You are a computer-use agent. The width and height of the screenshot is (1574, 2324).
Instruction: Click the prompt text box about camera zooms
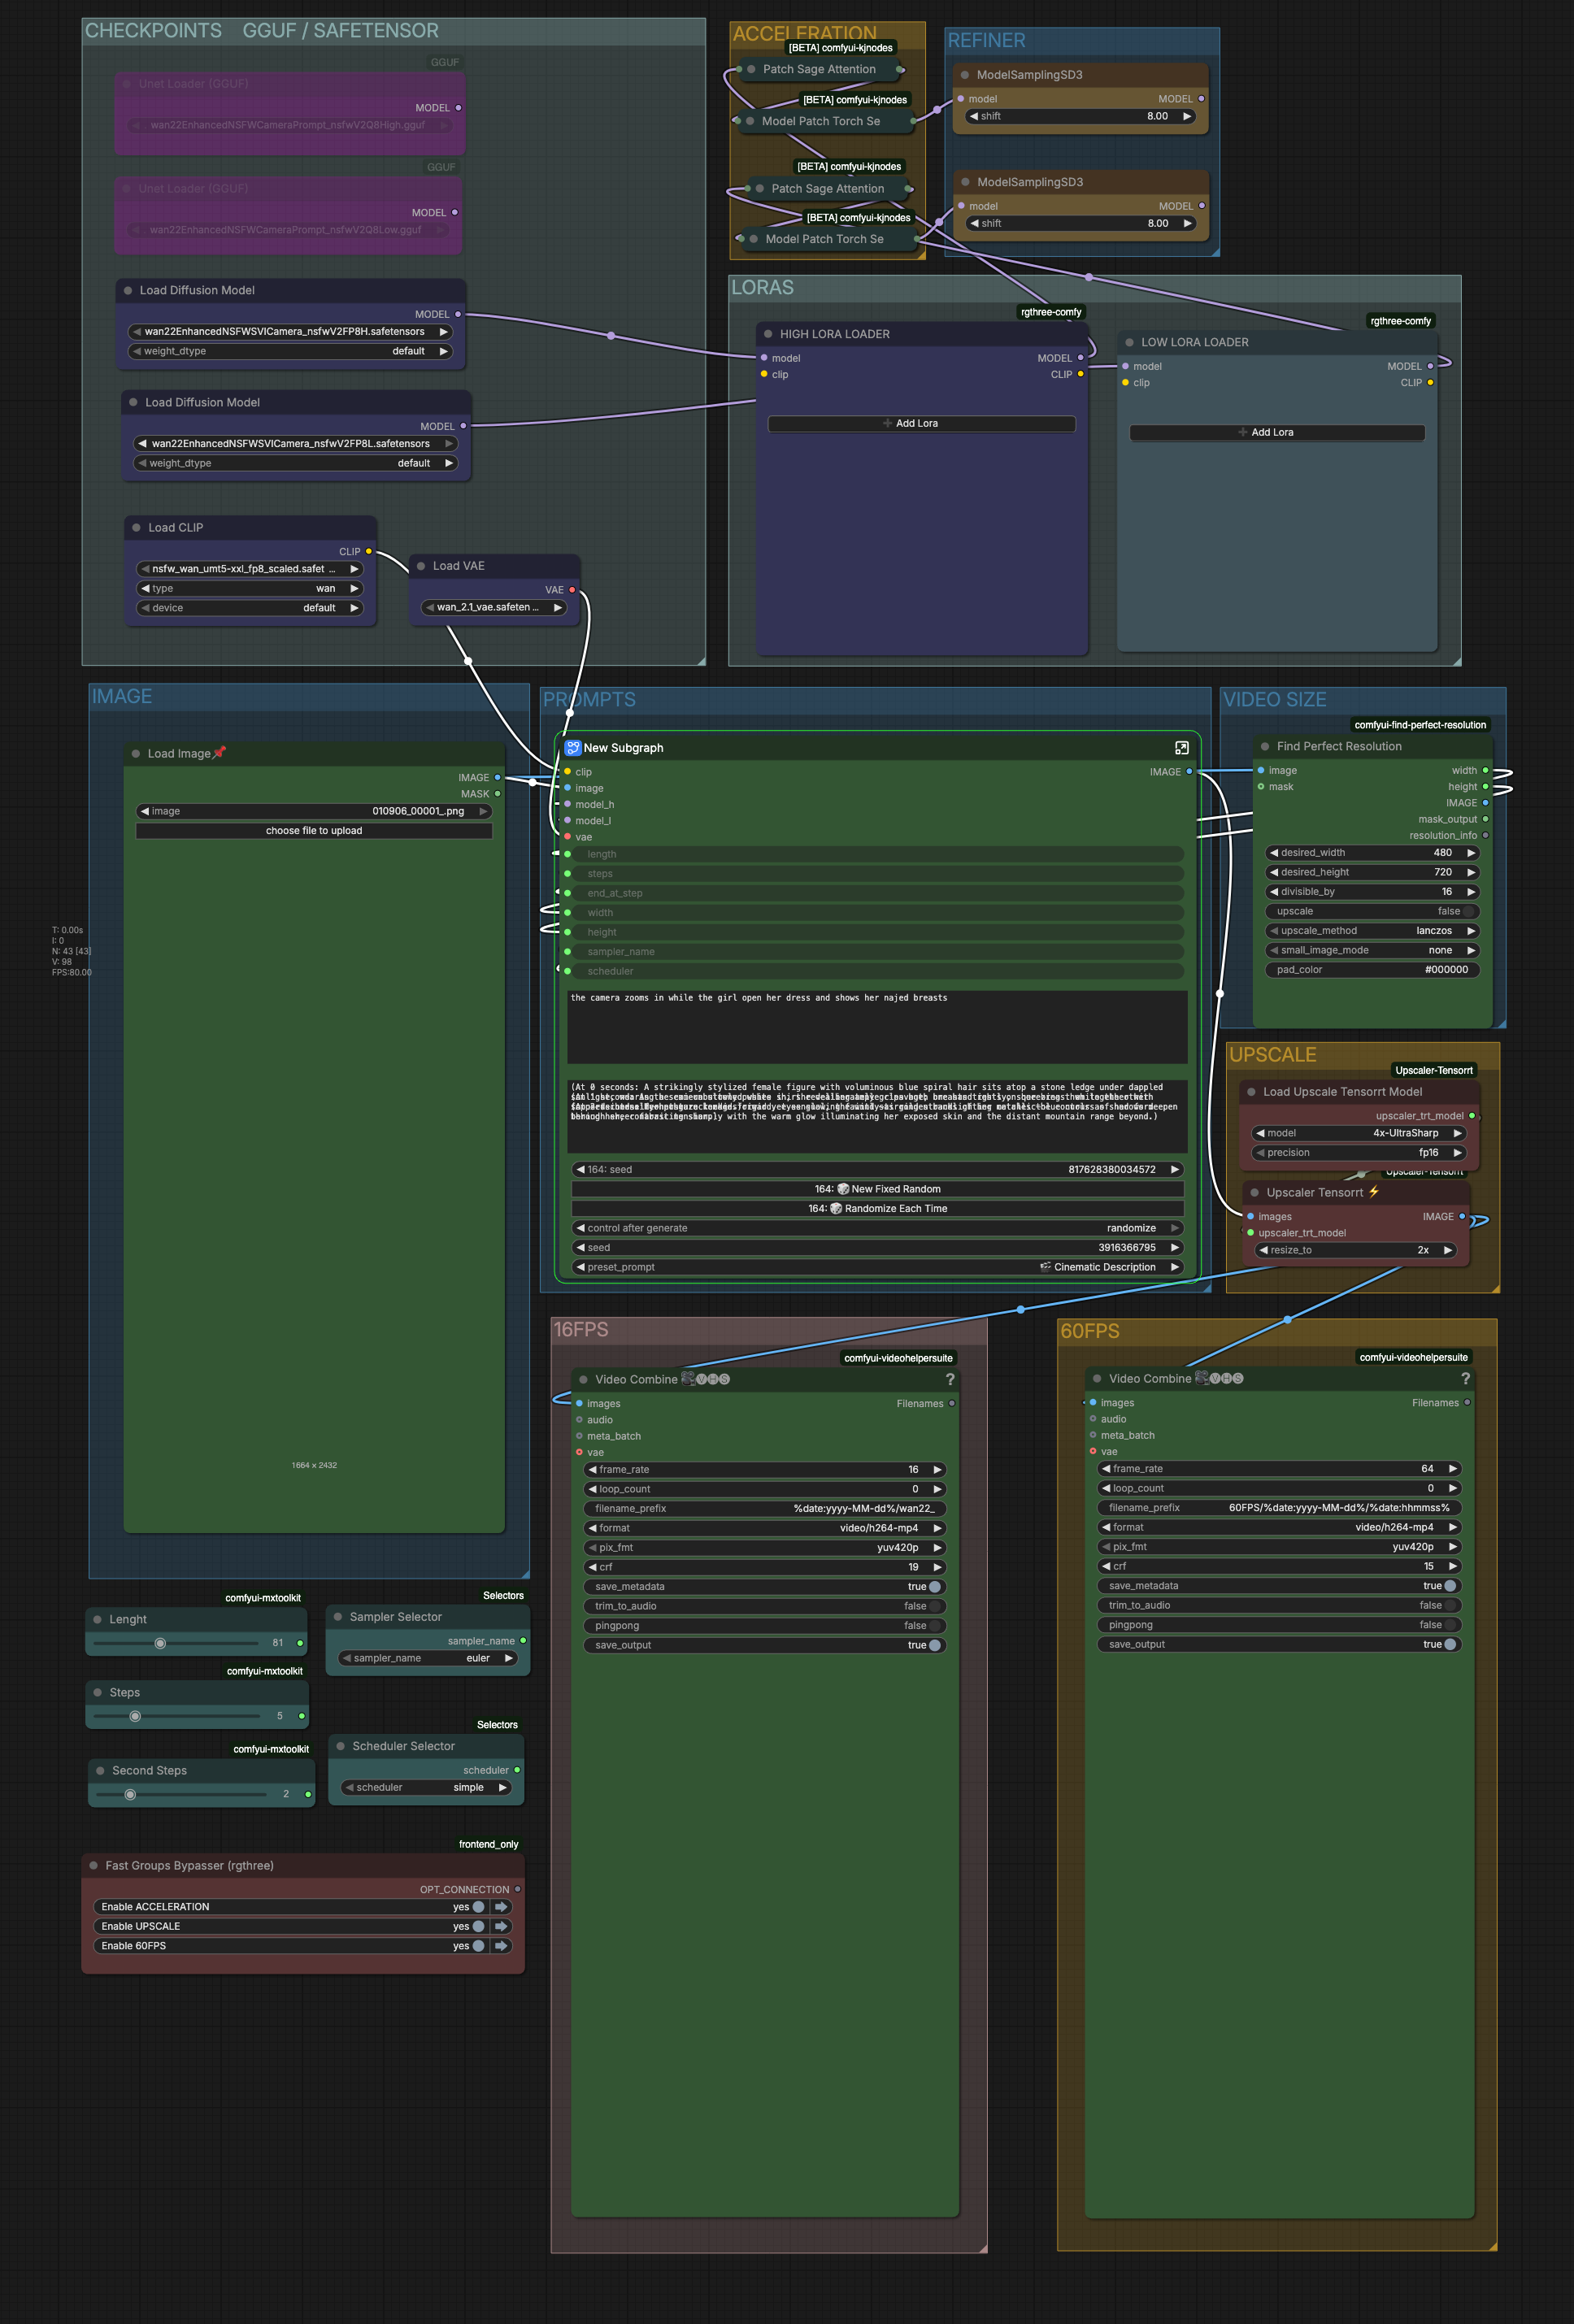877,1027
